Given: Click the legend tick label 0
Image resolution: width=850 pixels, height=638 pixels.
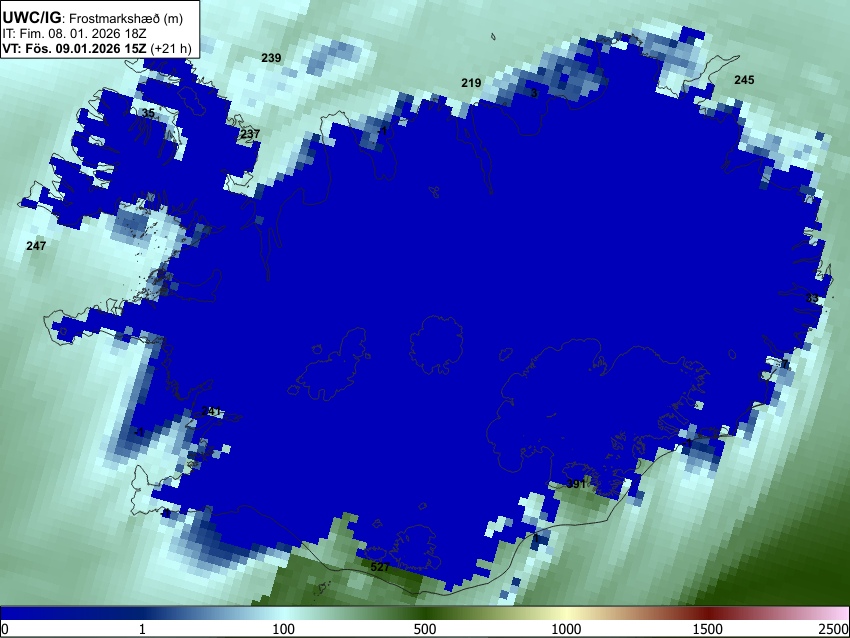Looking at the screenshot, I should point(5,629).
